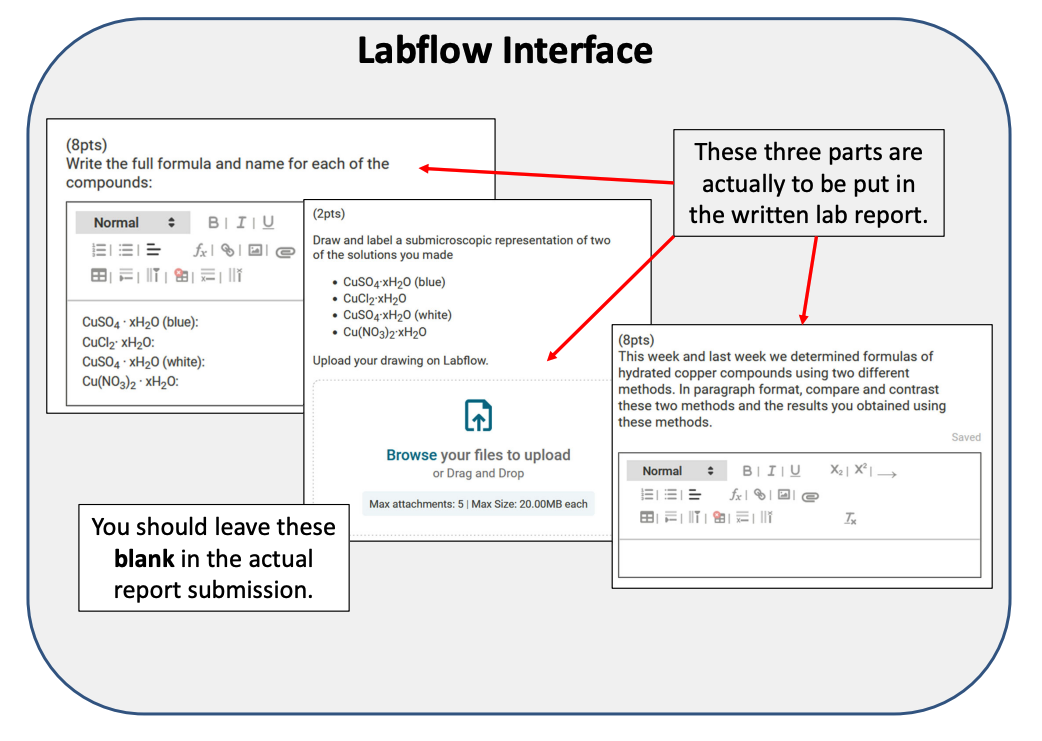Insert formula (fx) in the formula-and-name editor
1042x741 pixels.
200,250
